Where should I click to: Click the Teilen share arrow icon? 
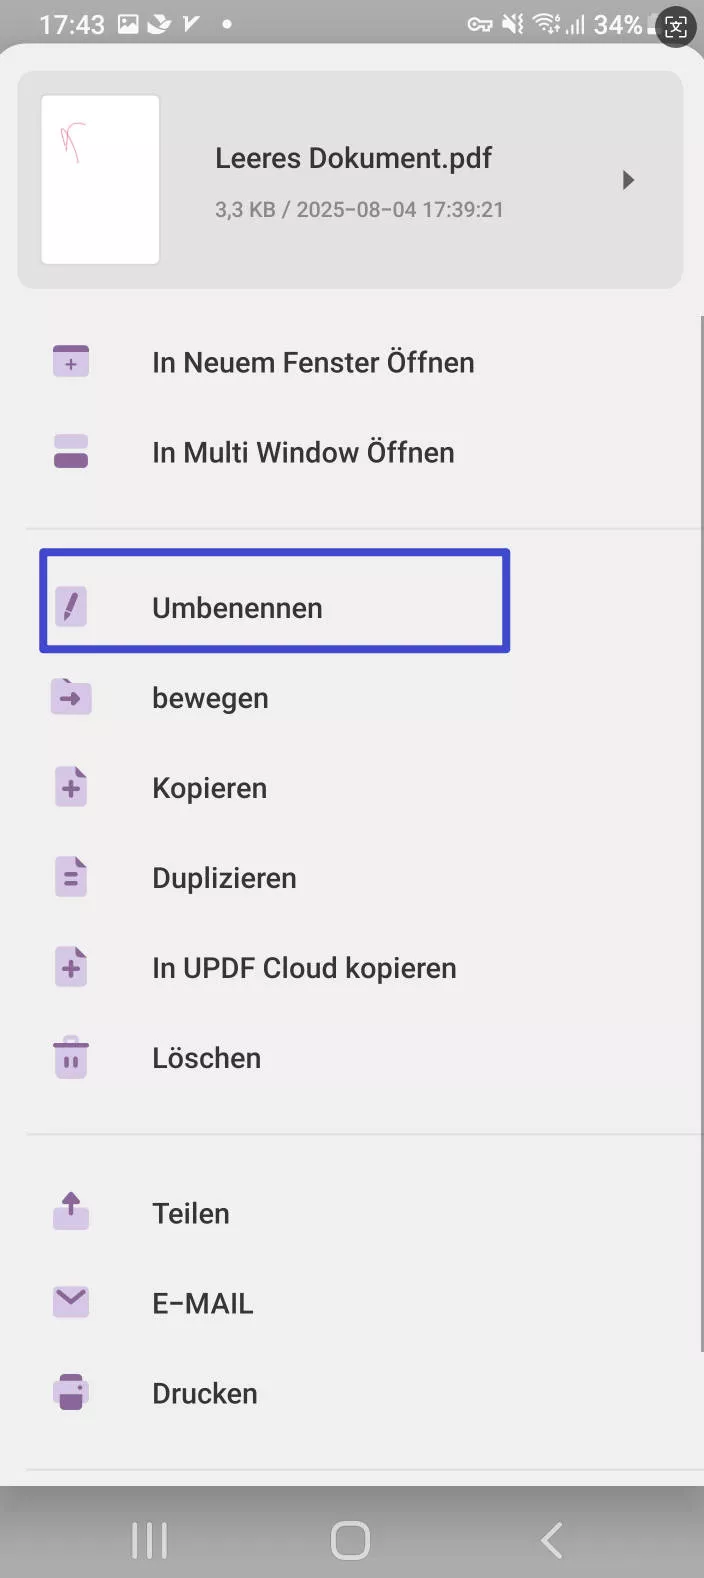tap(70, 1212)
